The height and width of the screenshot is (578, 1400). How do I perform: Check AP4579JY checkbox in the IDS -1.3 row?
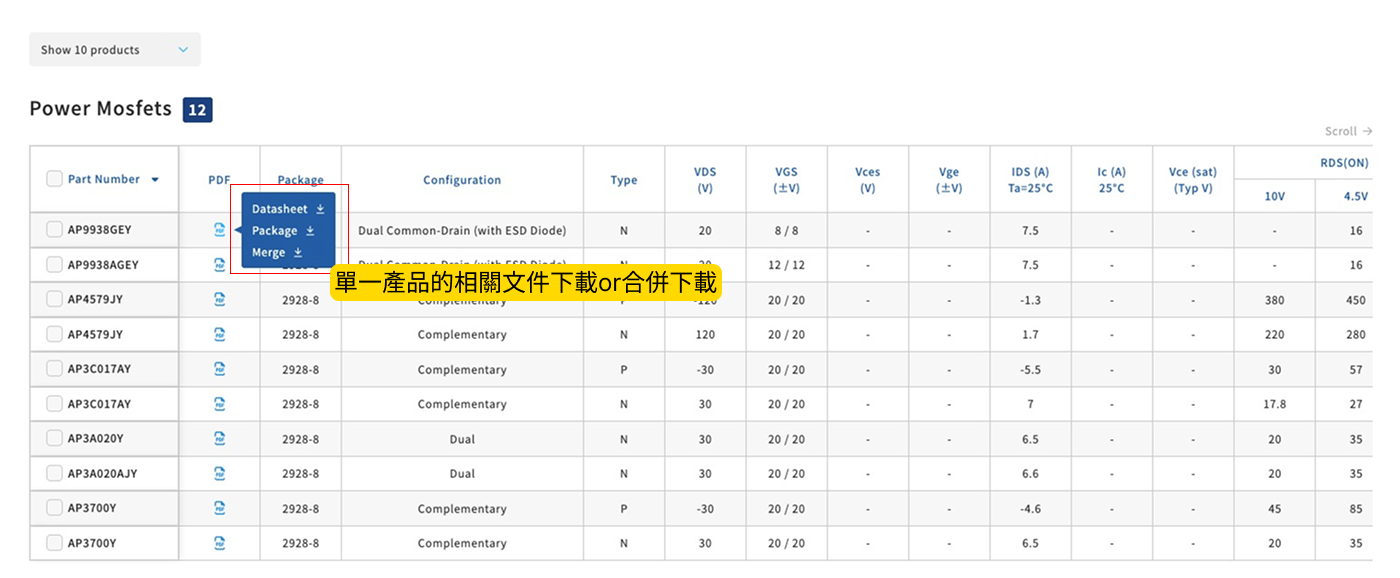click(x=54, y=299)
